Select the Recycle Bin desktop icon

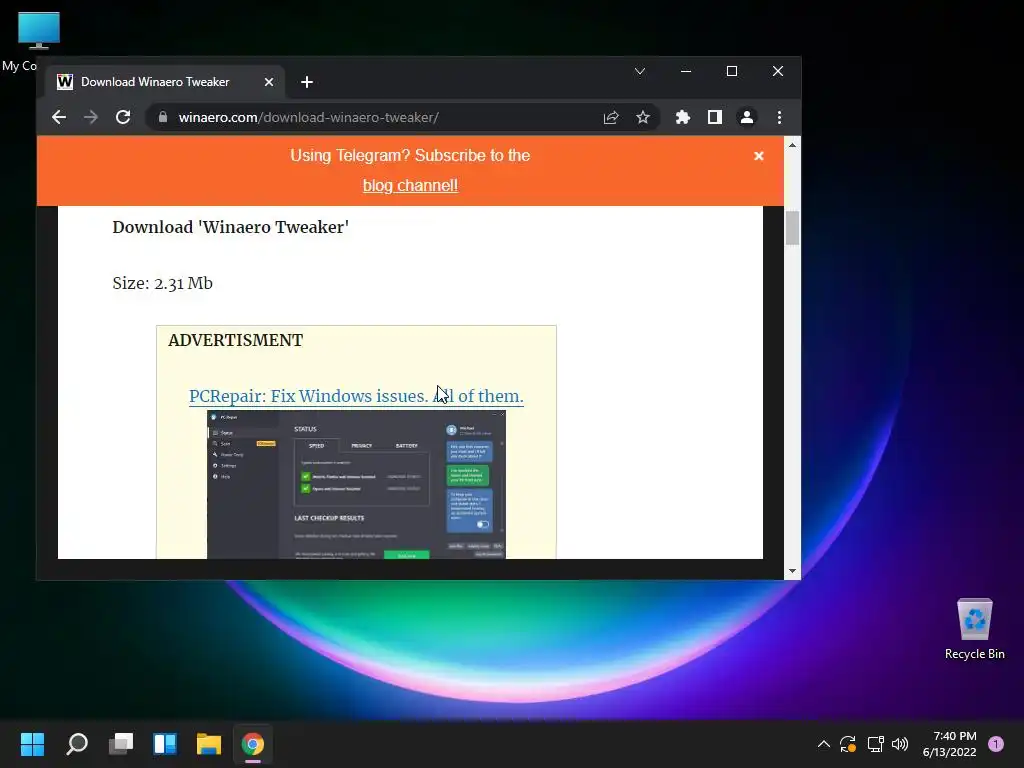(974, 628)
